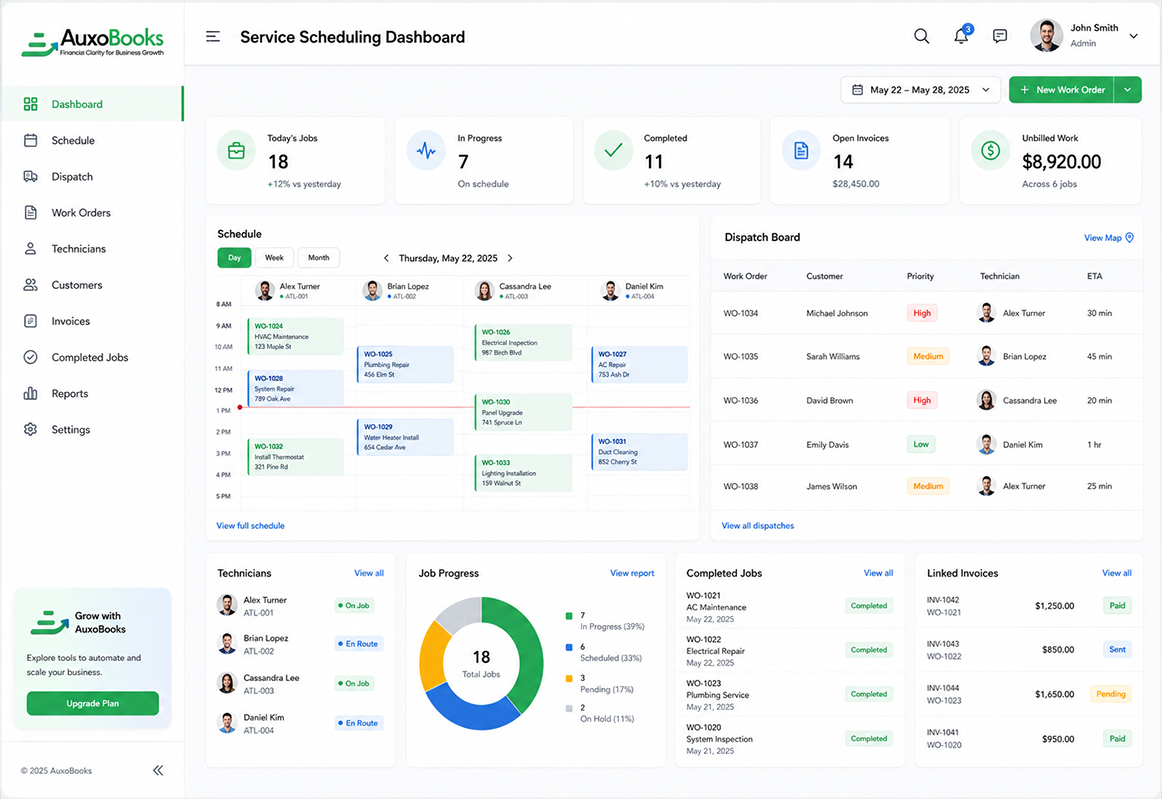
Task: Click the Dispatch truck icon in sidebar
Action: point(30,176)
